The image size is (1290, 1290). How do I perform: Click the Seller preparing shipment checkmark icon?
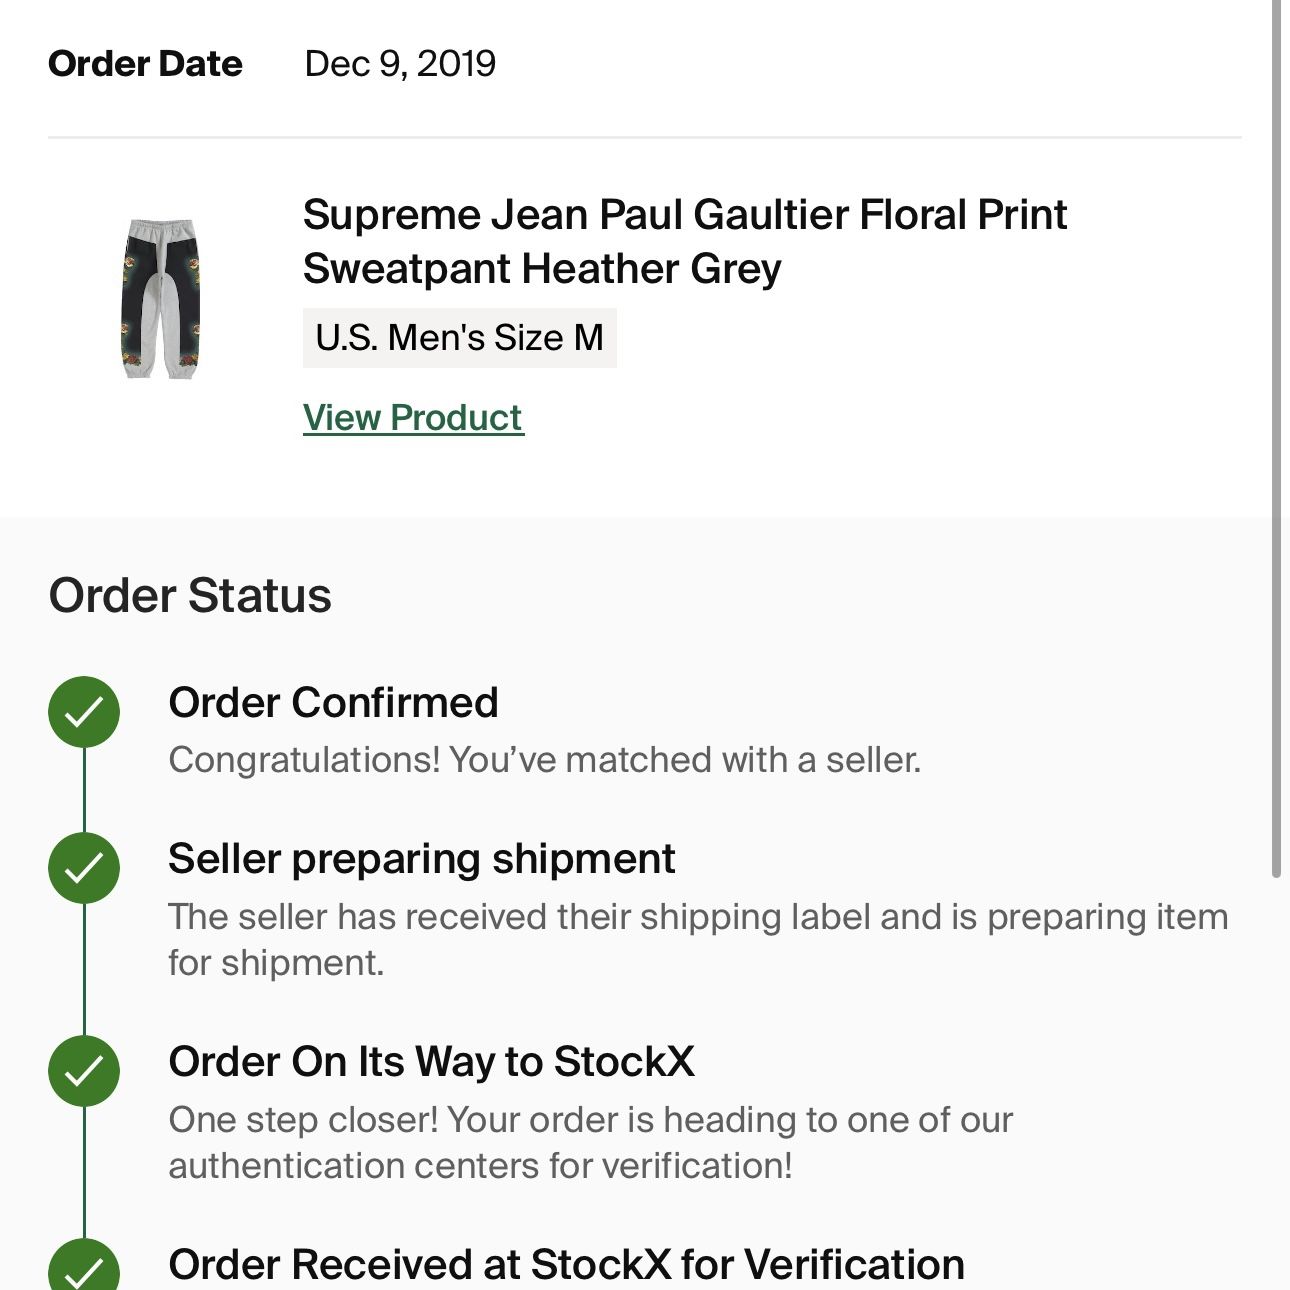click(85, 868)
